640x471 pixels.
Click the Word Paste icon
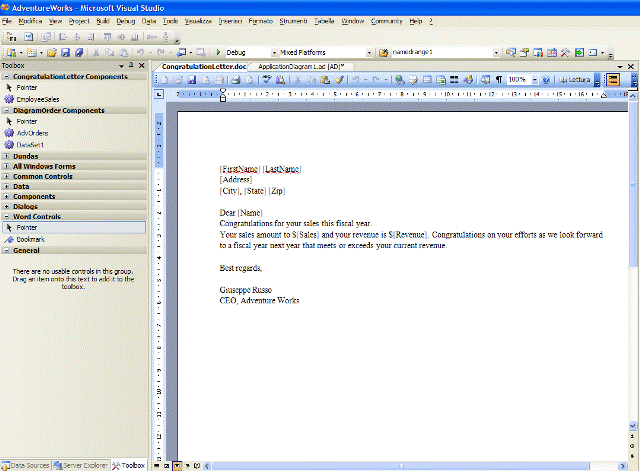pyautogui.click(x=325, y=80)
